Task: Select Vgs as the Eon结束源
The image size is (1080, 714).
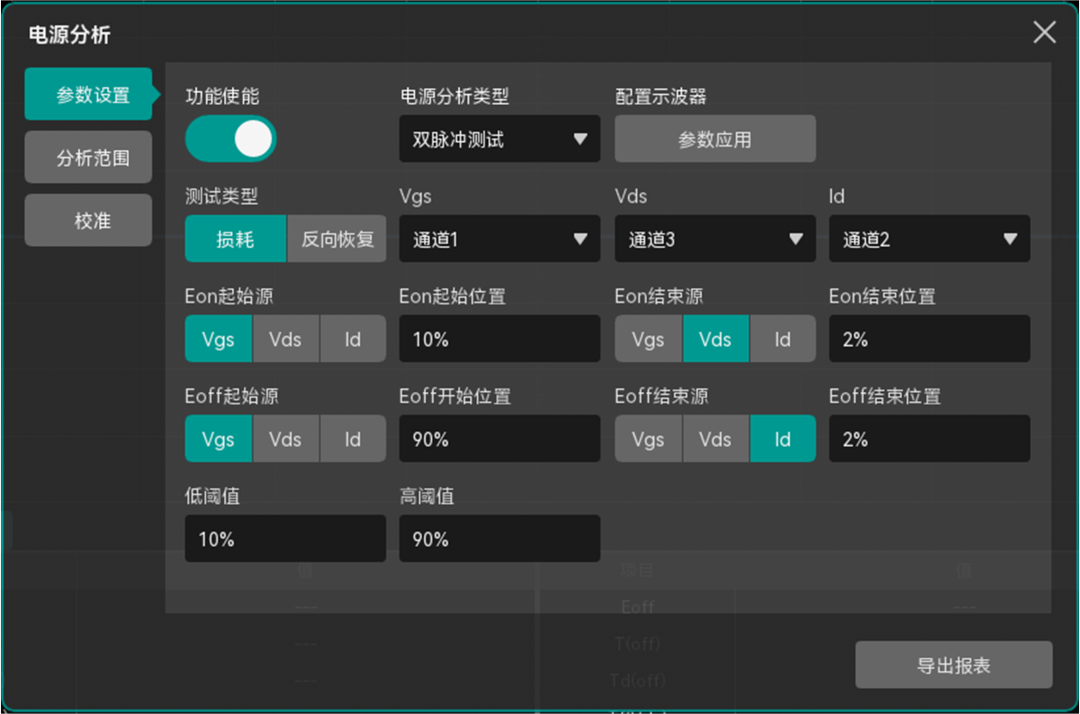Action: click(648, 338)
